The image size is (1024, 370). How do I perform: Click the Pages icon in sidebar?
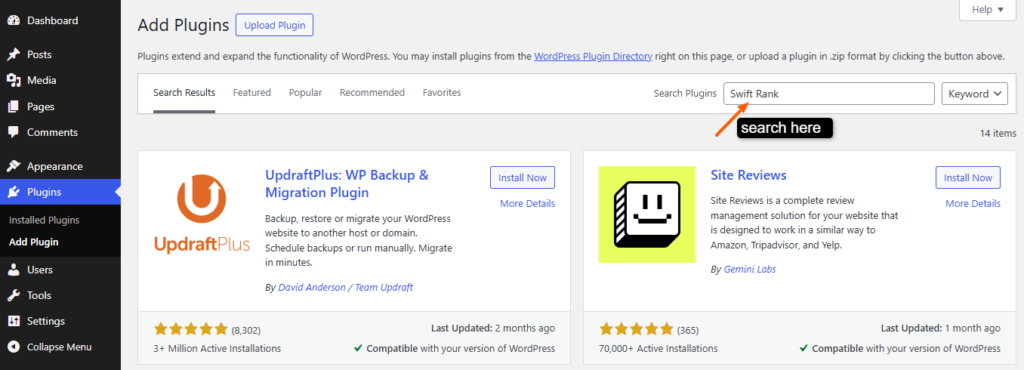point(13,107)
